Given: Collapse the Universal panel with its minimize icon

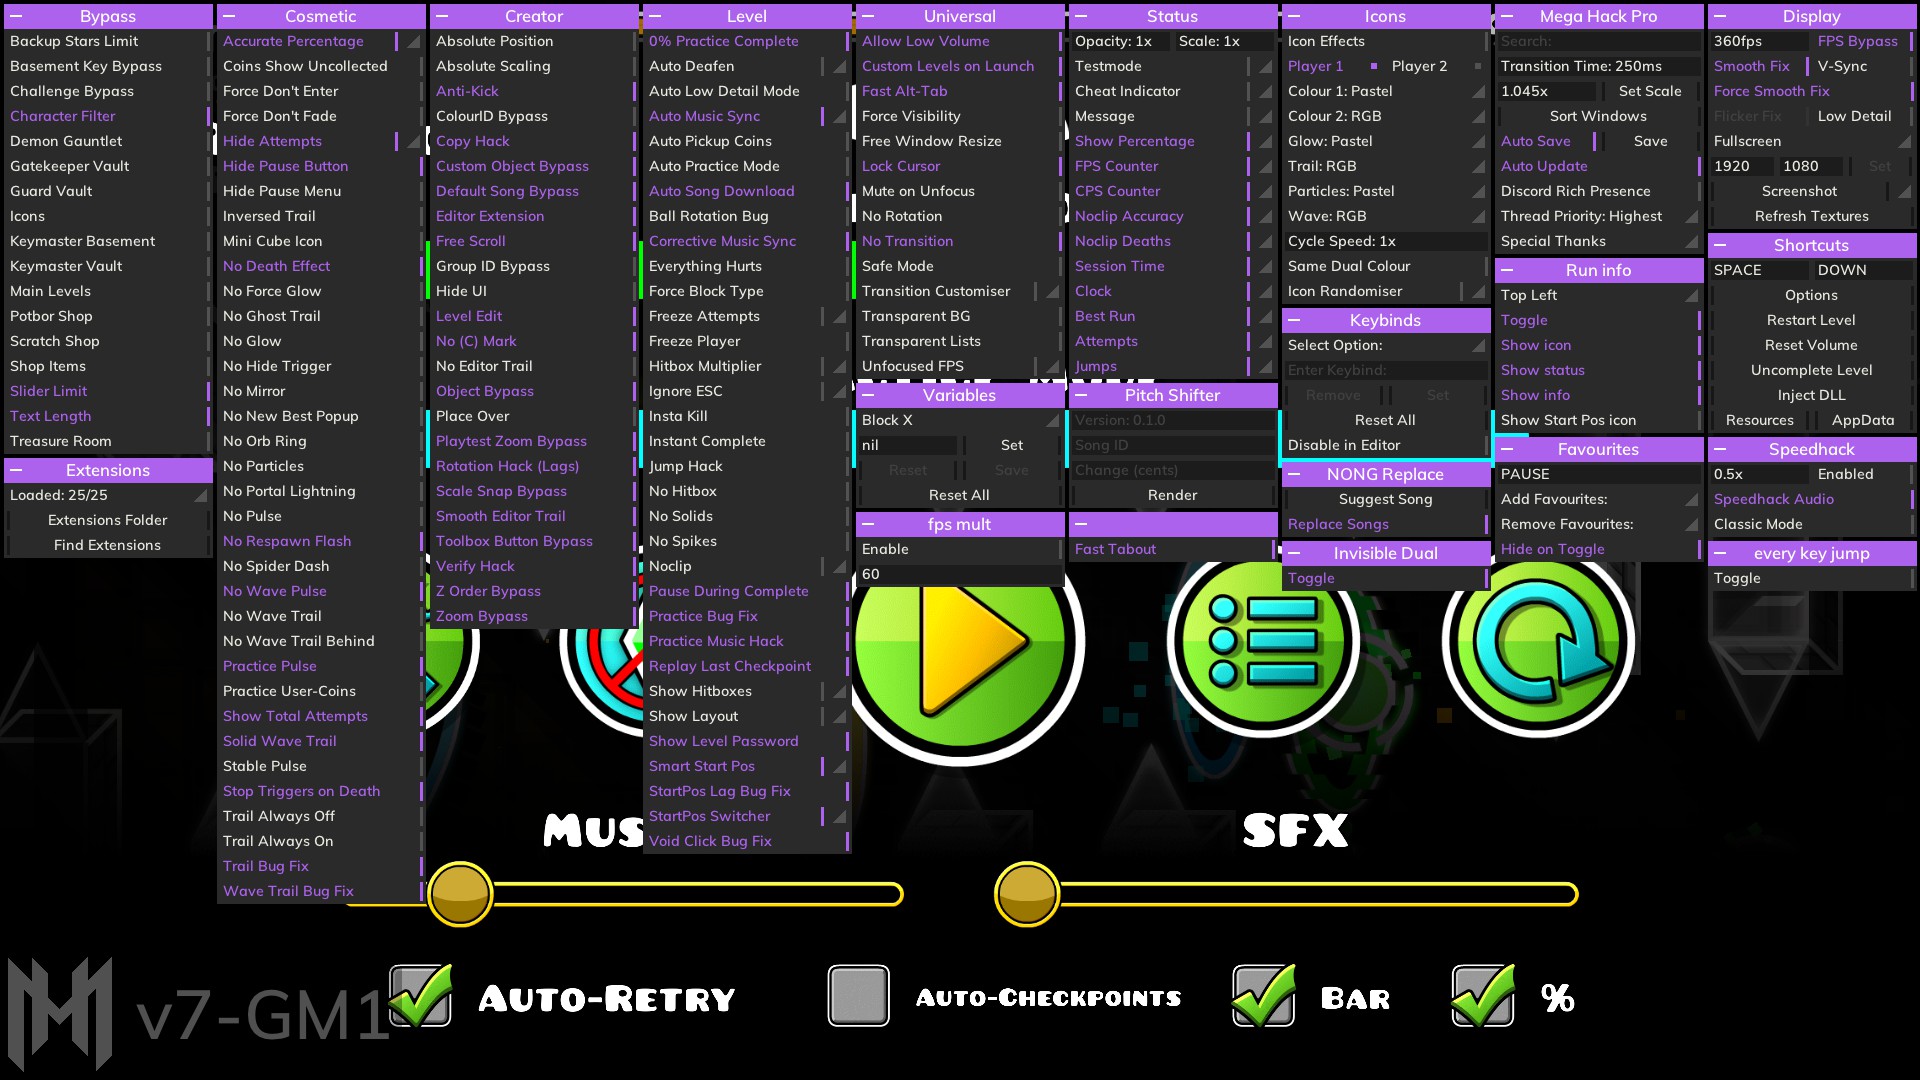Looking at the screenshot, I should (x=866, y=16).
